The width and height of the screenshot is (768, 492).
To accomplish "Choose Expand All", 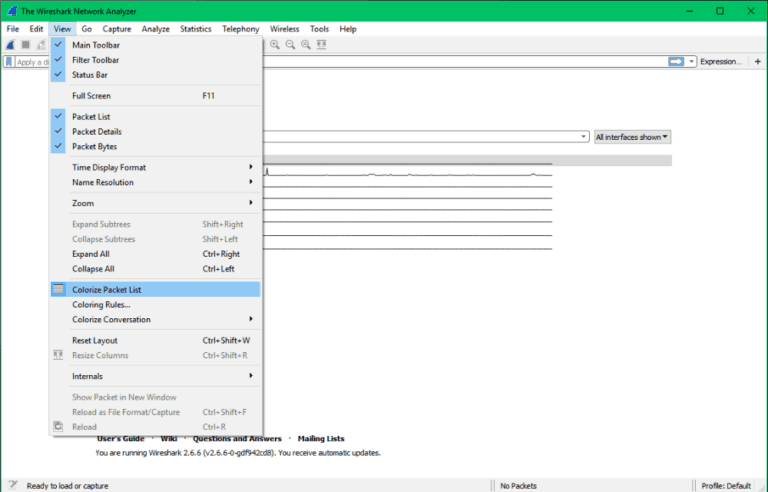I will point(155,254).
